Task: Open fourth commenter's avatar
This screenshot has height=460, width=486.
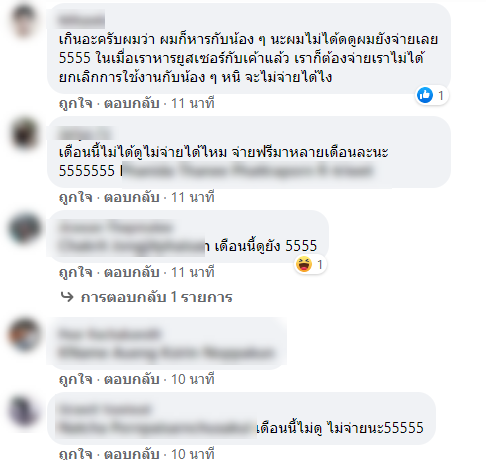Action: tap(24, 334)
